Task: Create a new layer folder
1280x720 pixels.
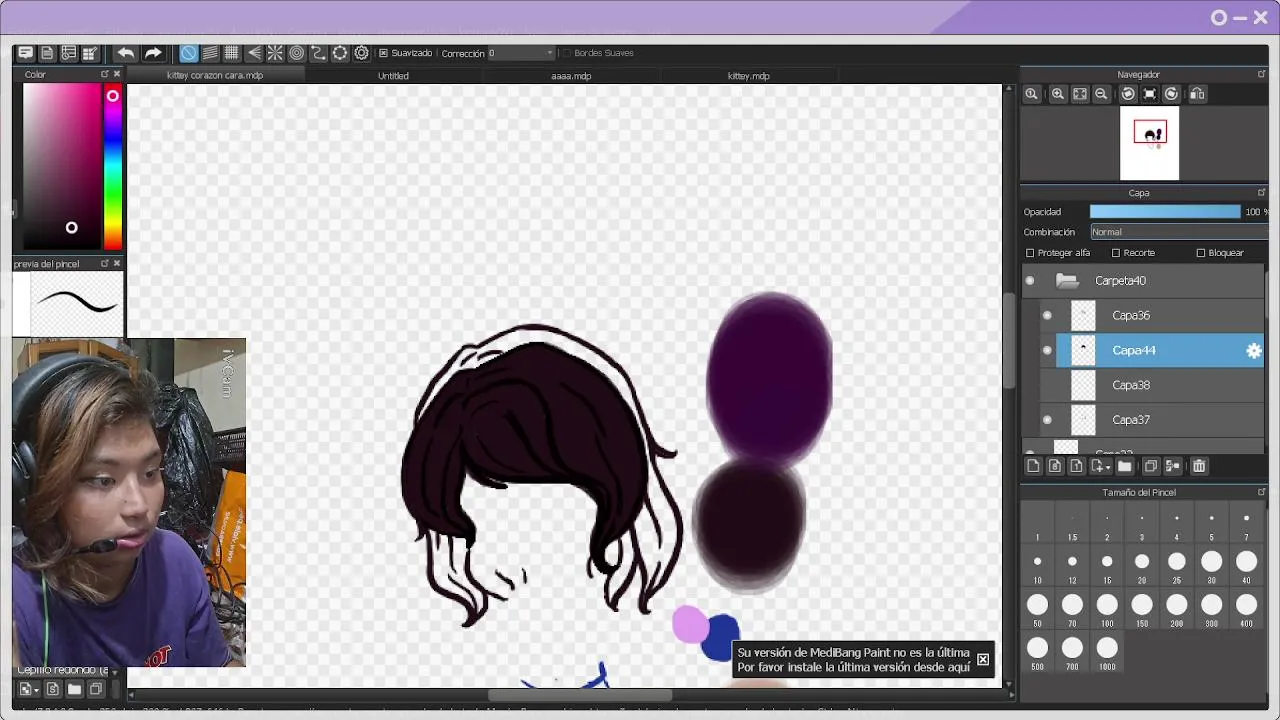Action: [x=1124, y=466]
